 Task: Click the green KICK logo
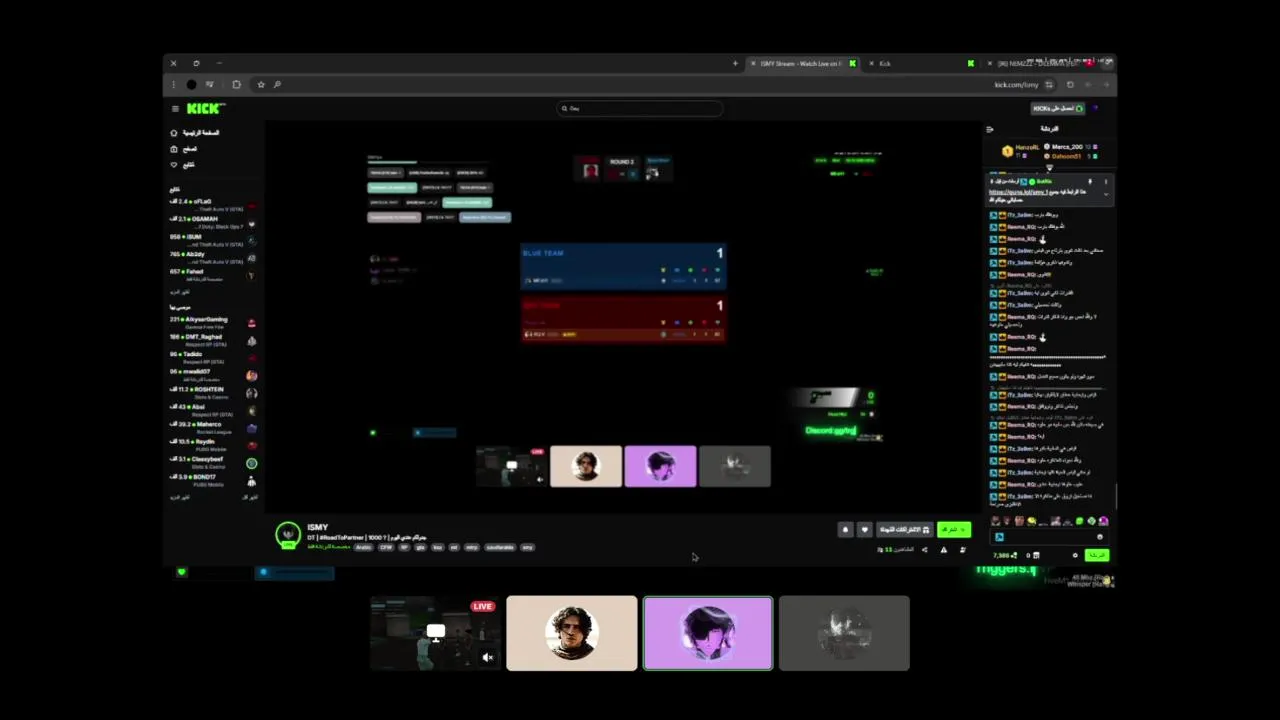click(205, 108)
